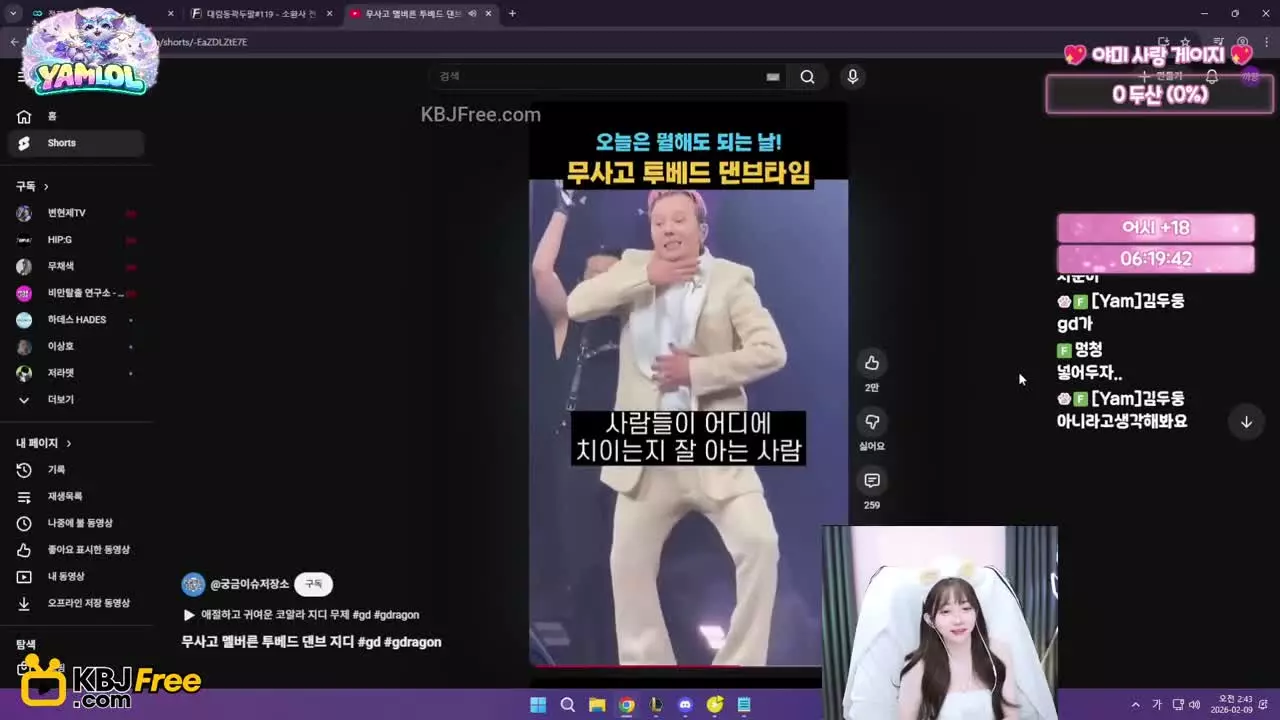Open 나중에 볼 동영상 watch later
Image resolution: width=1280 pixels, height=720 pixels.
(76, 523)
